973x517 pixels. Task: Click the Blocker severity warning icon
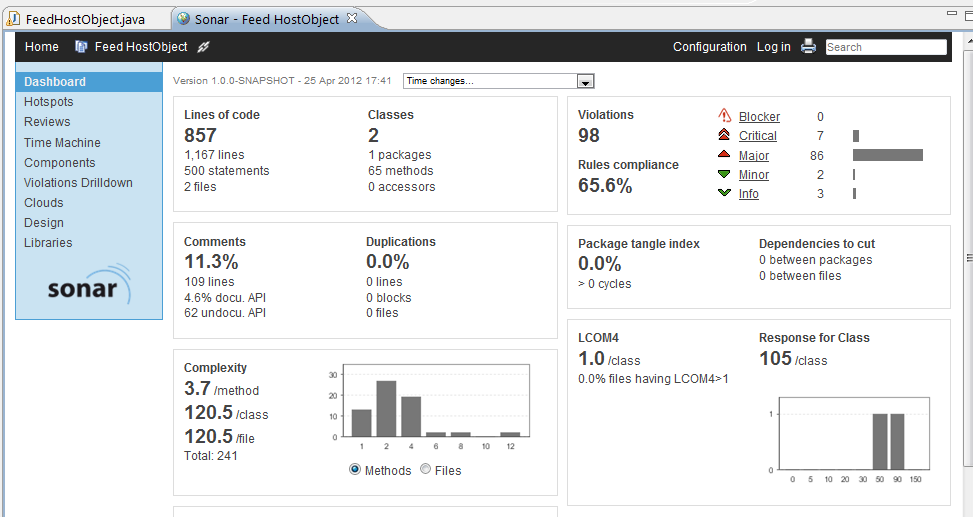click(724, 115)
